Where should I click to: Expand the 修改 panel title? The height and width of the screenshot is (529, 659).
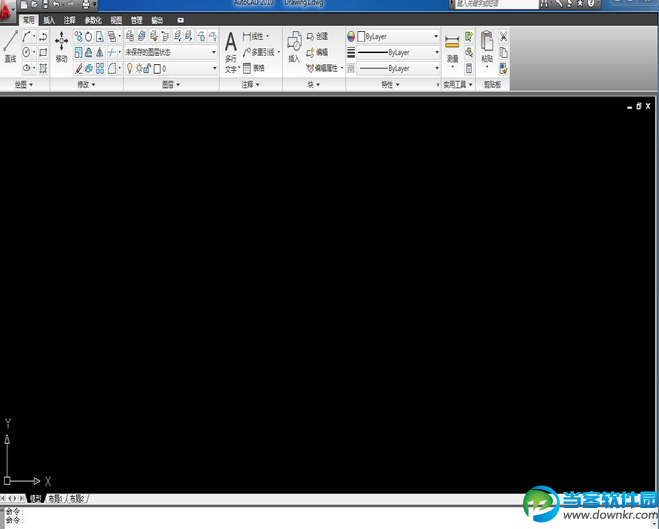pyautogui.click(x=86, y=84)
